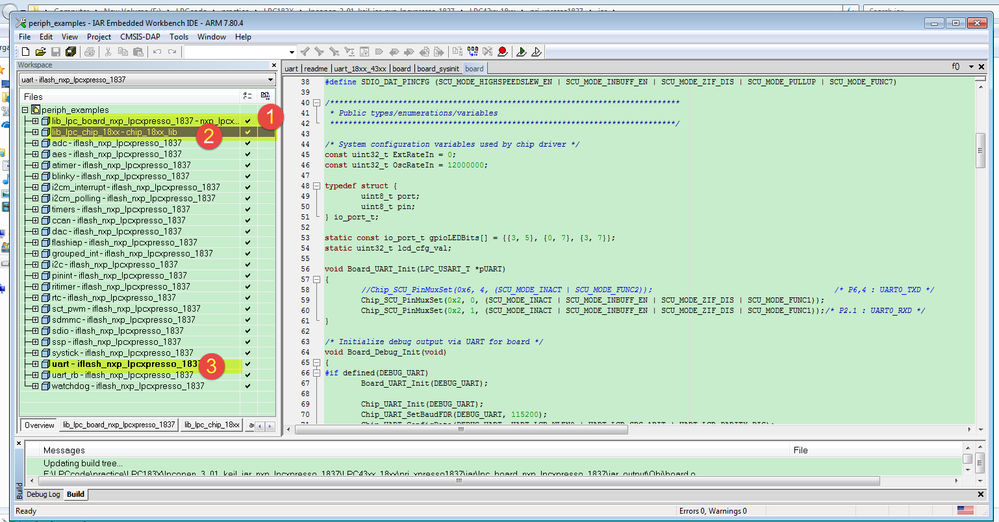Collapse the typedef struct fold on line 48
This screenshot has height=522, width=999.
316,186
